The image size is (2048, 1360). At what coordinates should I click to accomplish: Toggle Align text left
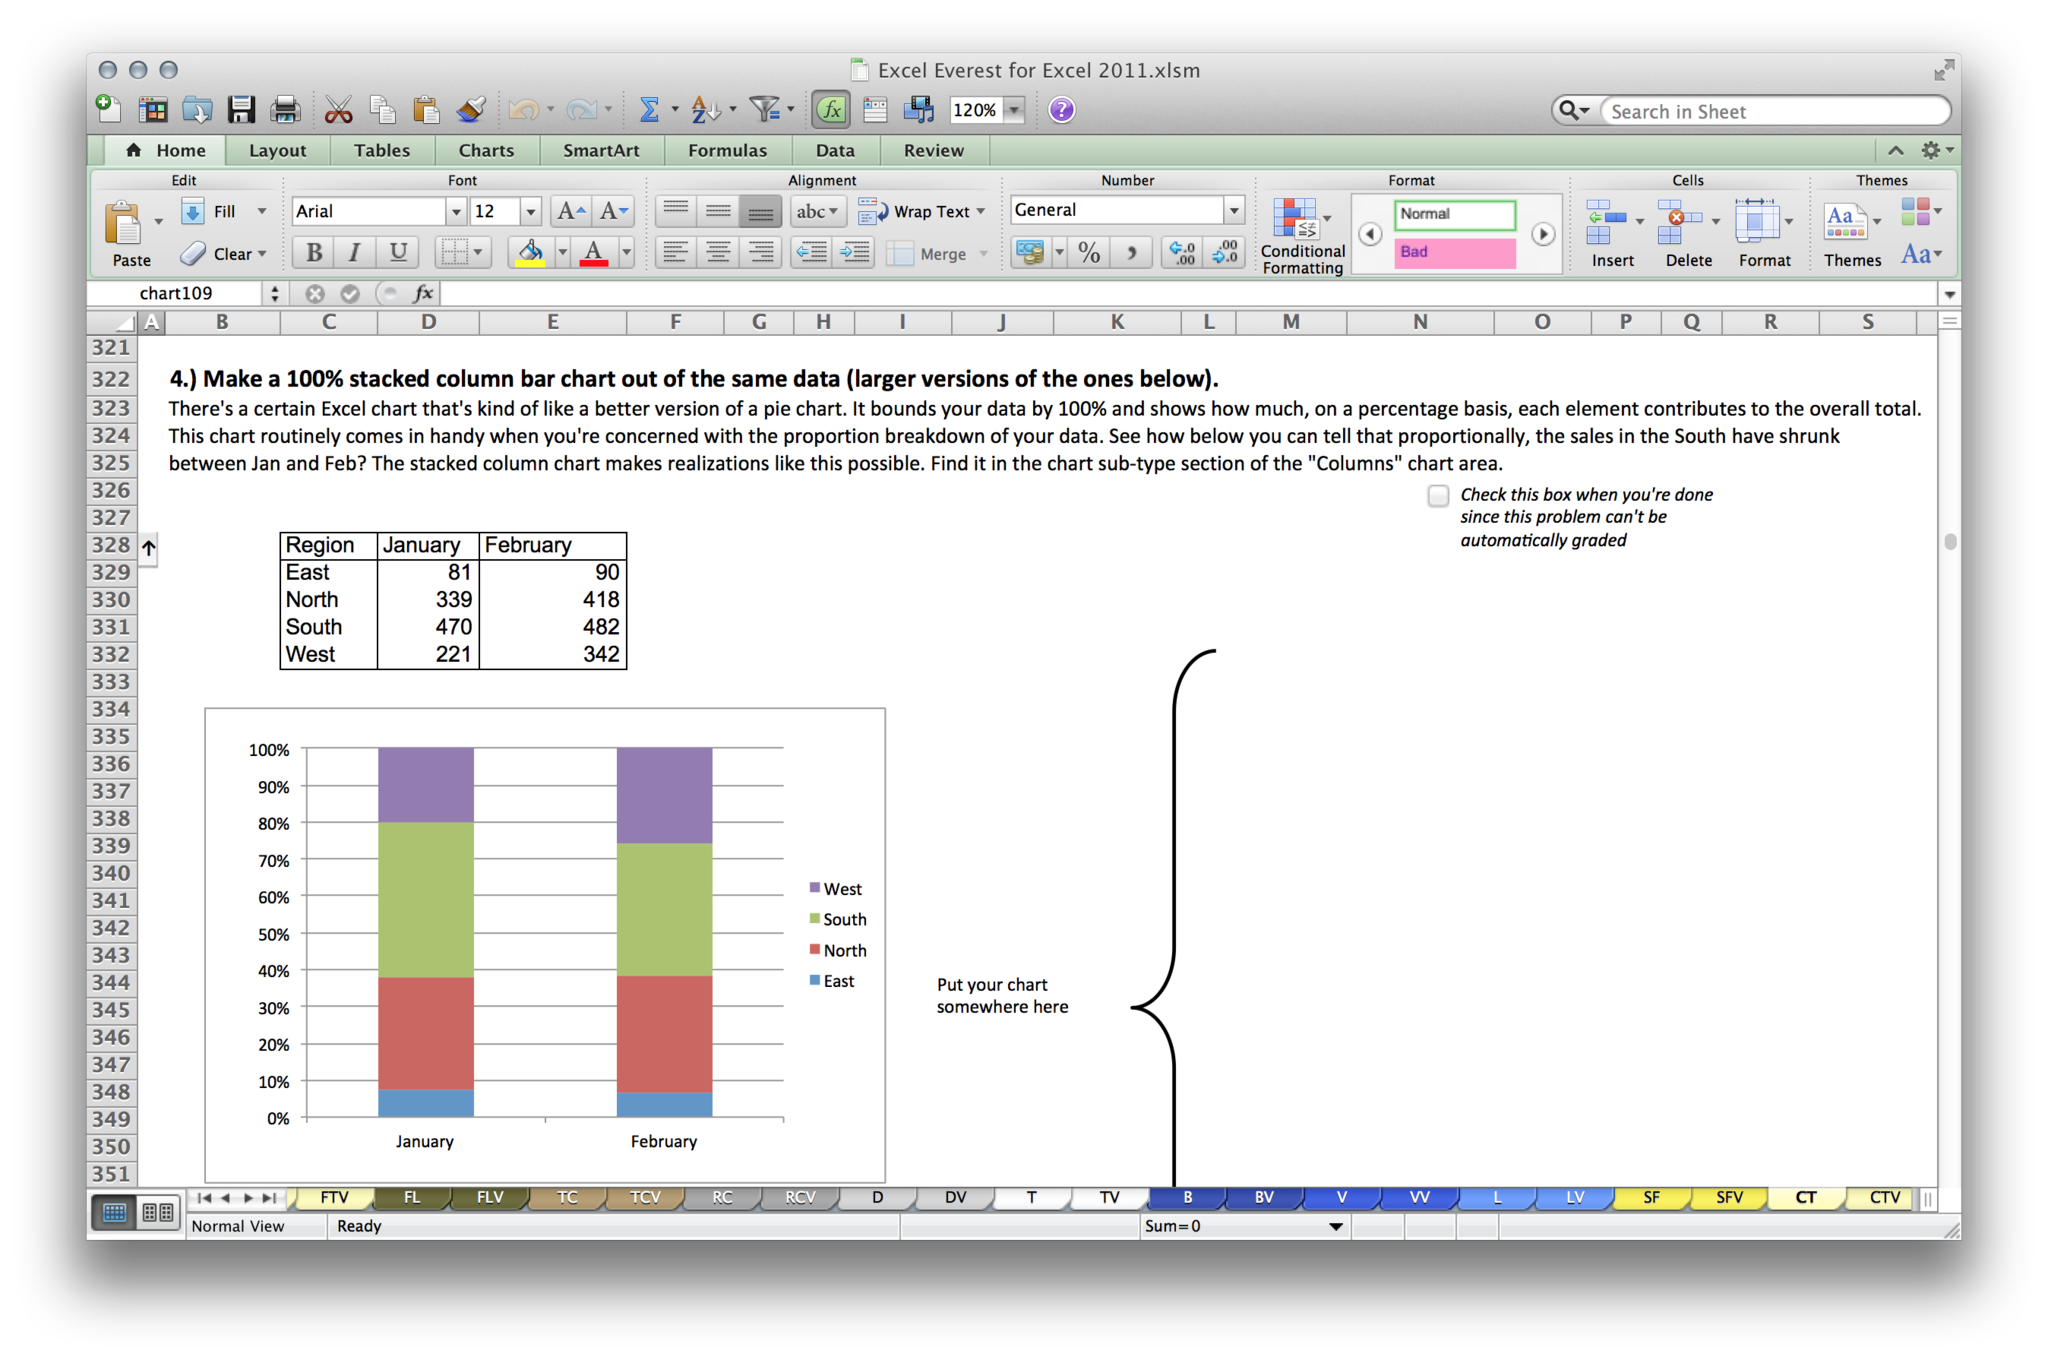tap(675, 253)
